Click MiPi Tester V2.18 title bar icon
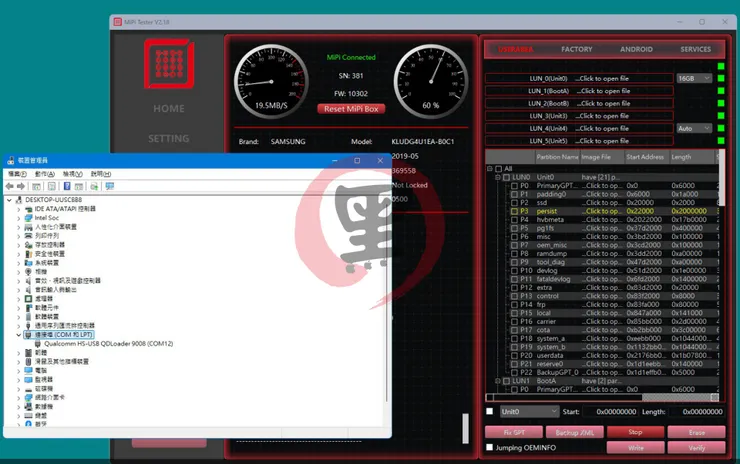The height and width of the screenshot is (464, 740). pyautogui.click(x=118, y=22)
